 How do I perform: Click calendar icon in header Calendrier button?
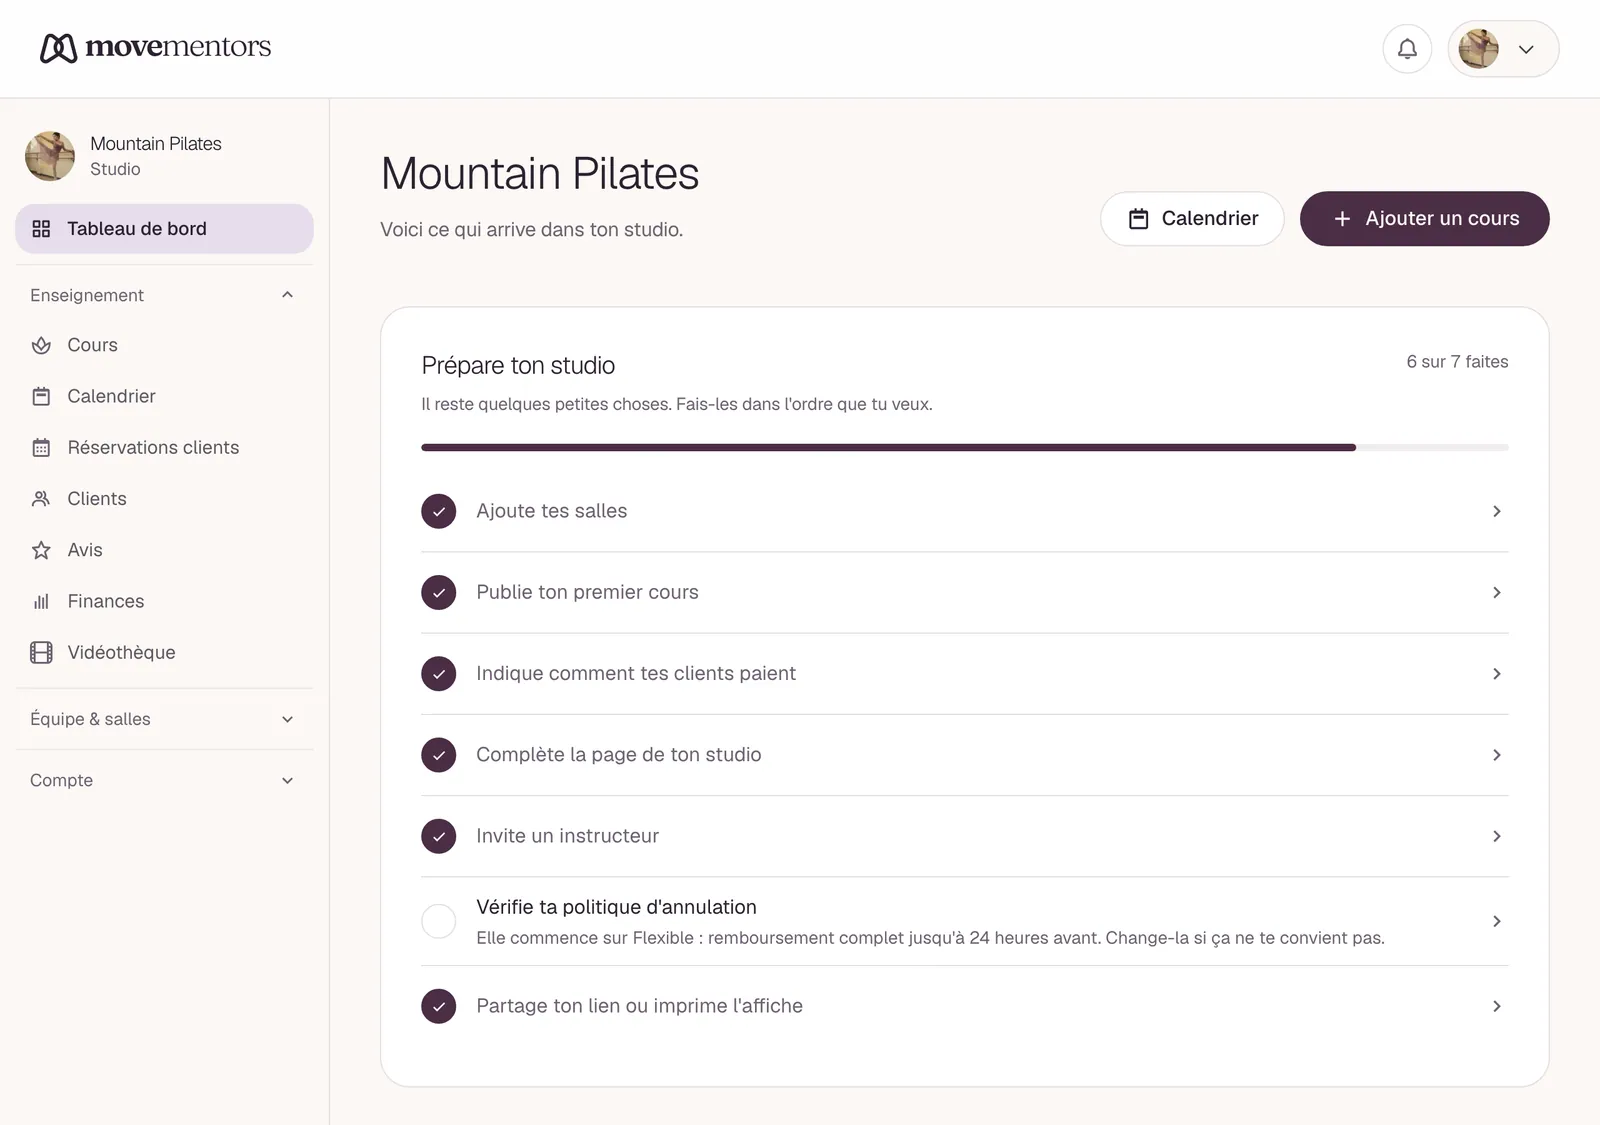pyautogui.click(x=1138, y=219)
